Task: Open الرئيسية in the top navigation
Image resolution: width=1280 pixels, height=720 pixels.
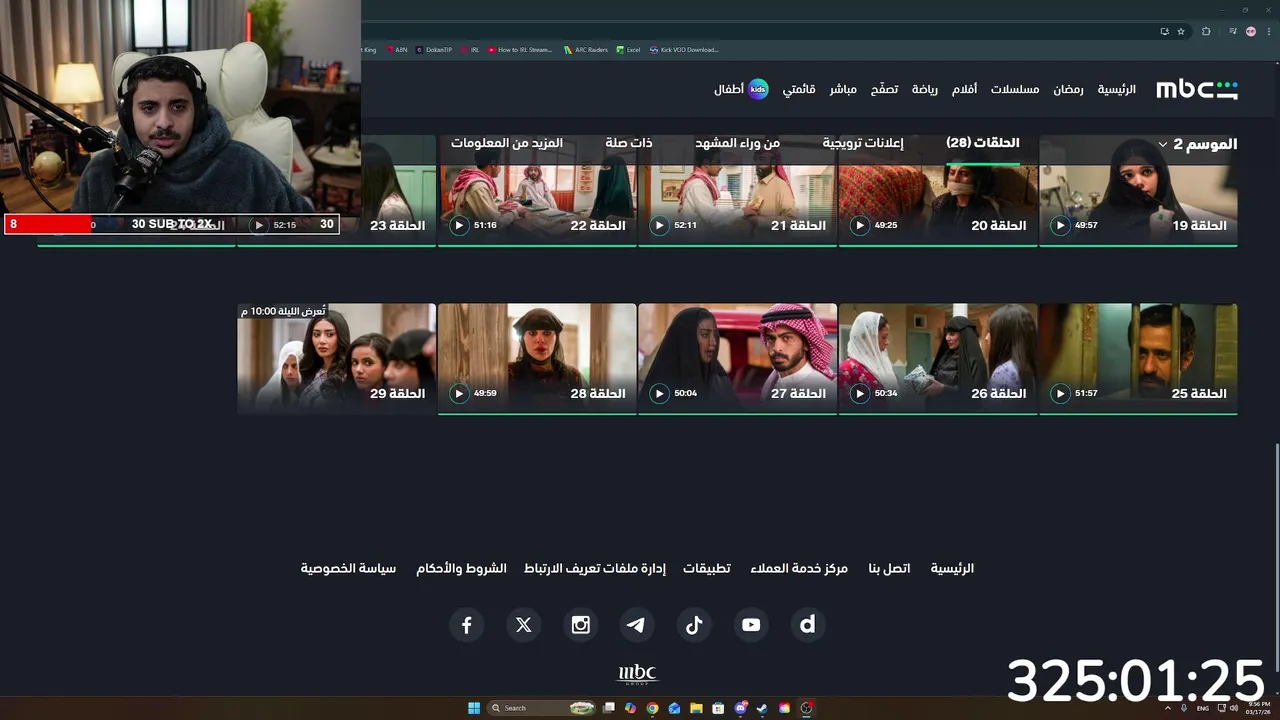Action: coord(1117,89)
